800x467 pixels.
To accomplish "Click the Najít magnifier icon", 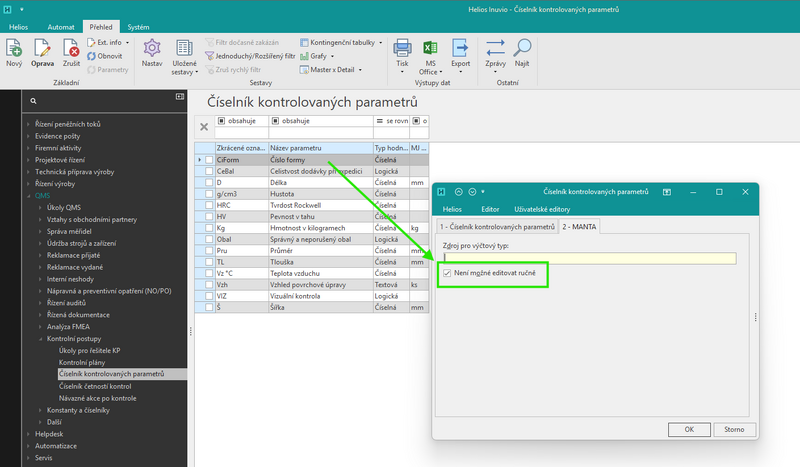I will tap(522, 48).
